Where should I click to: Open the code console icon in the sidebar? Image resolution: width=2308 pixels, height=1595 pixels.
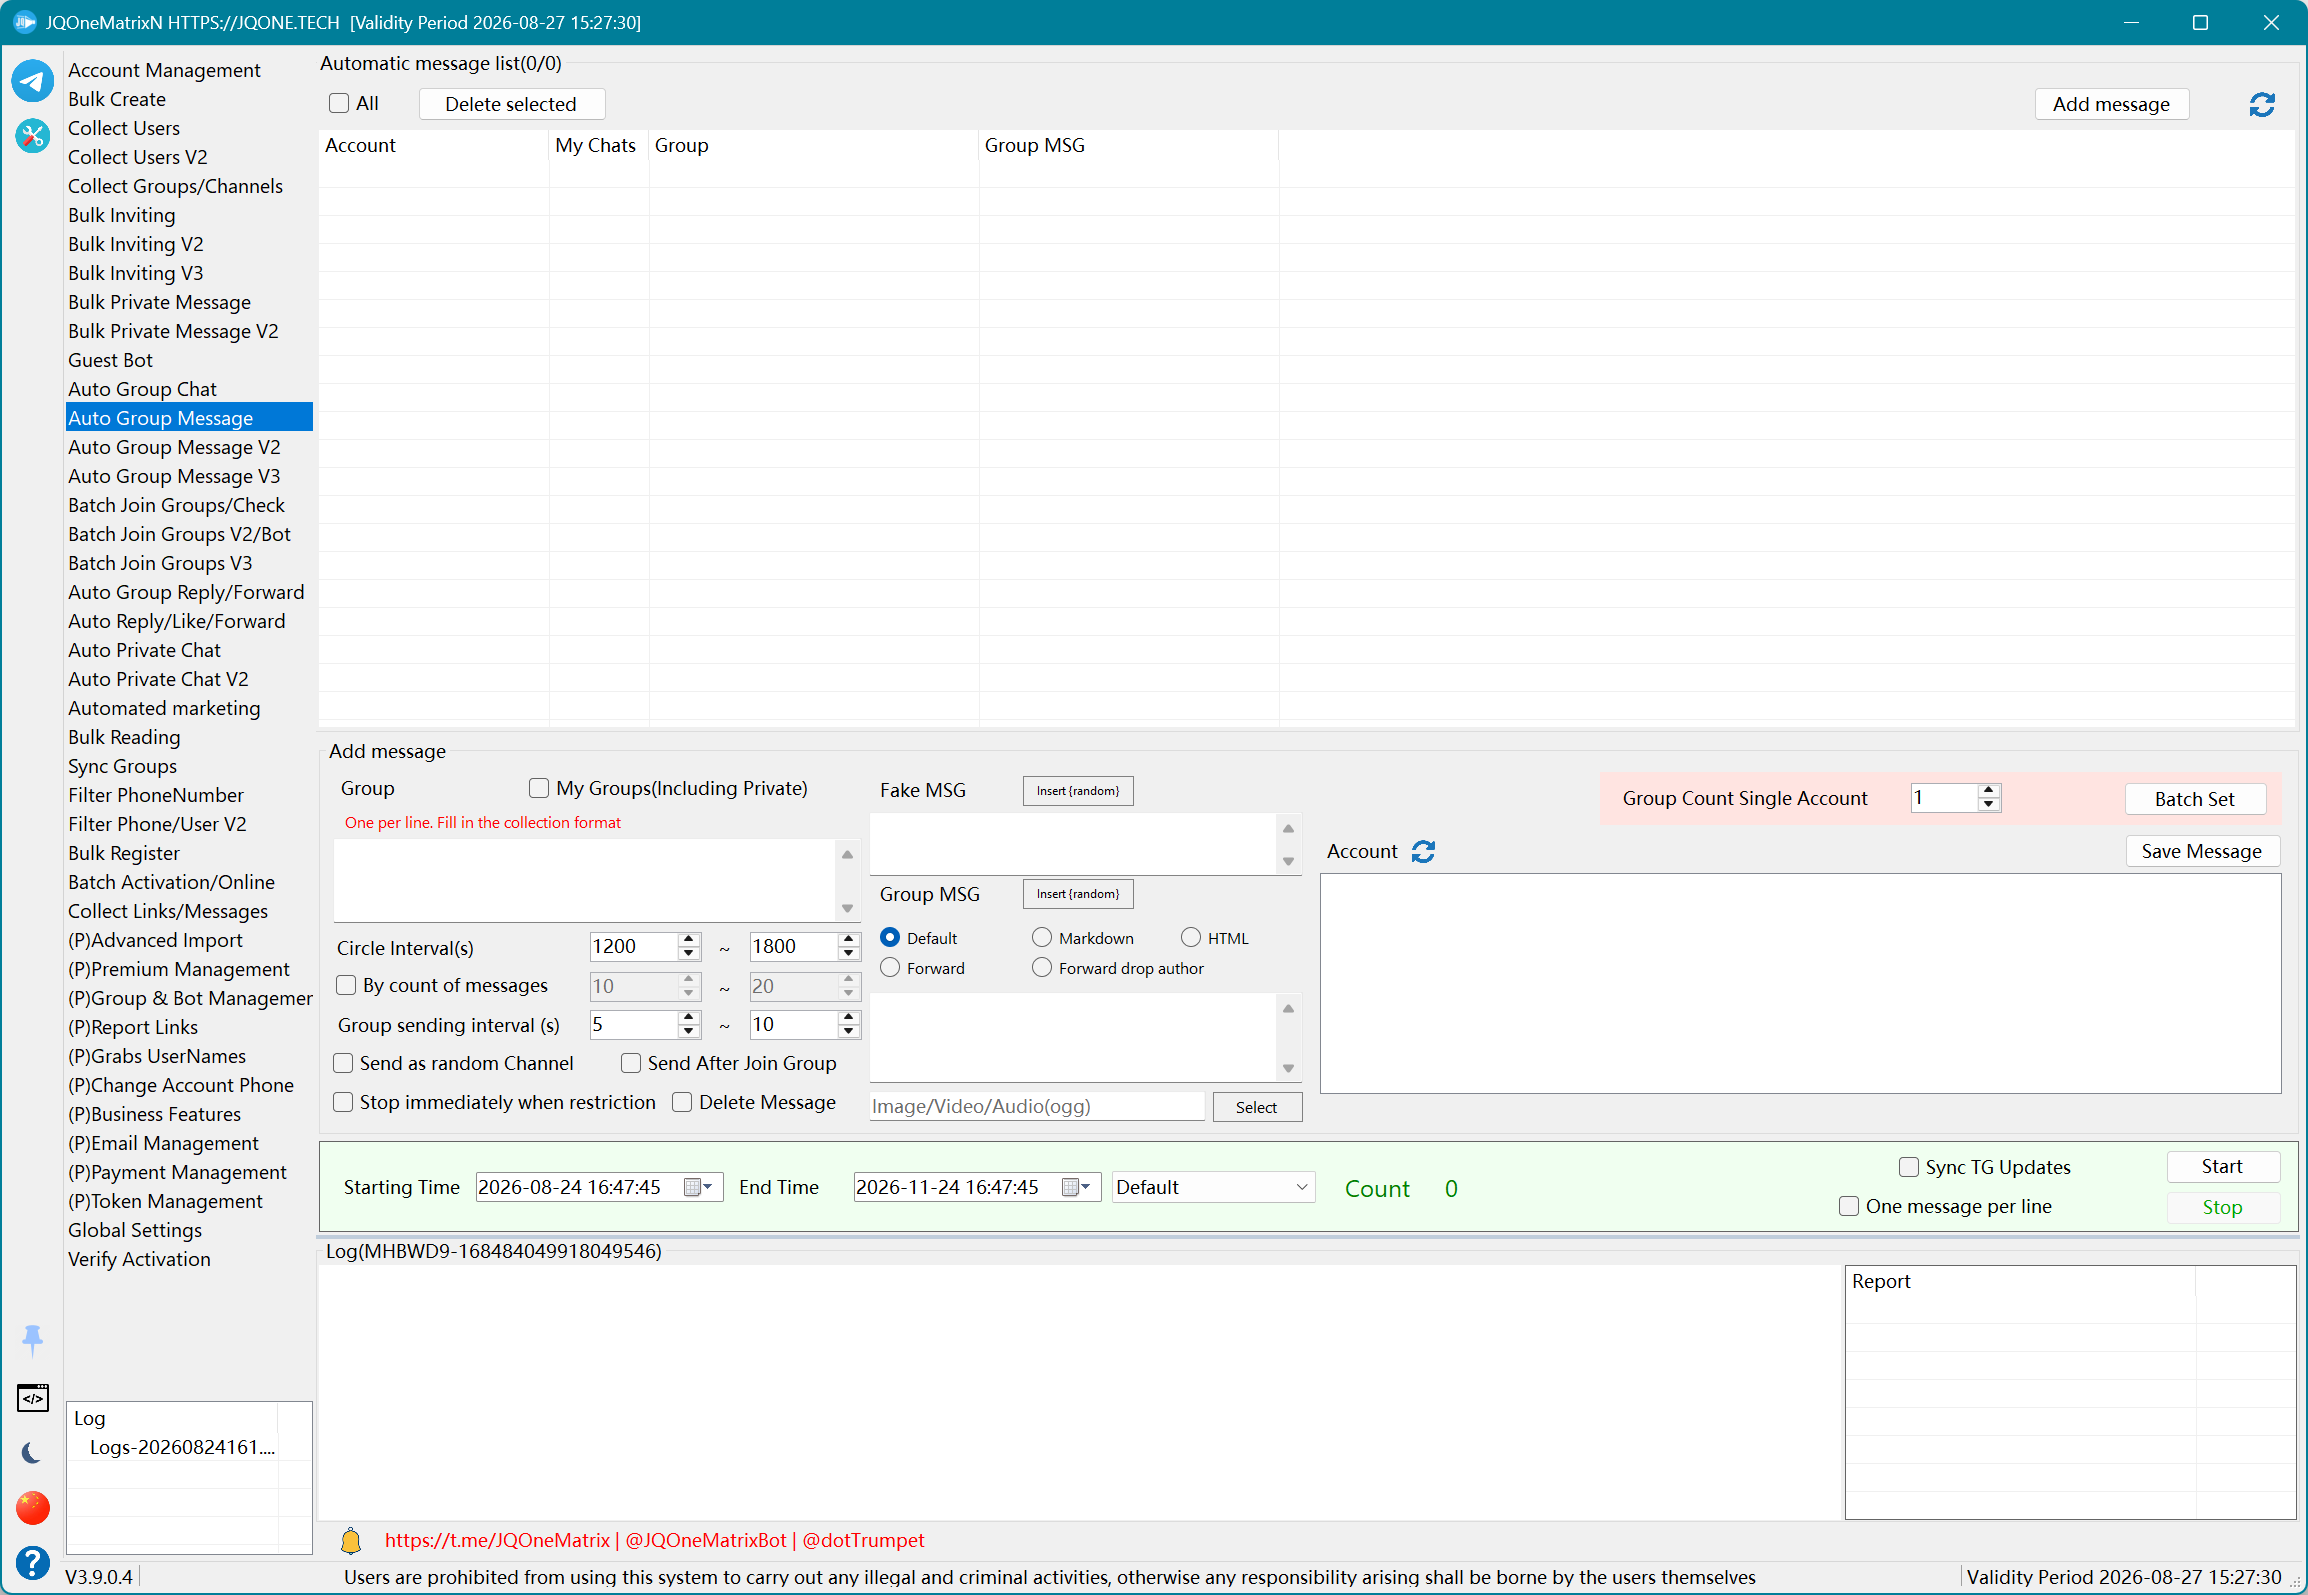[x=32, y=1398]
